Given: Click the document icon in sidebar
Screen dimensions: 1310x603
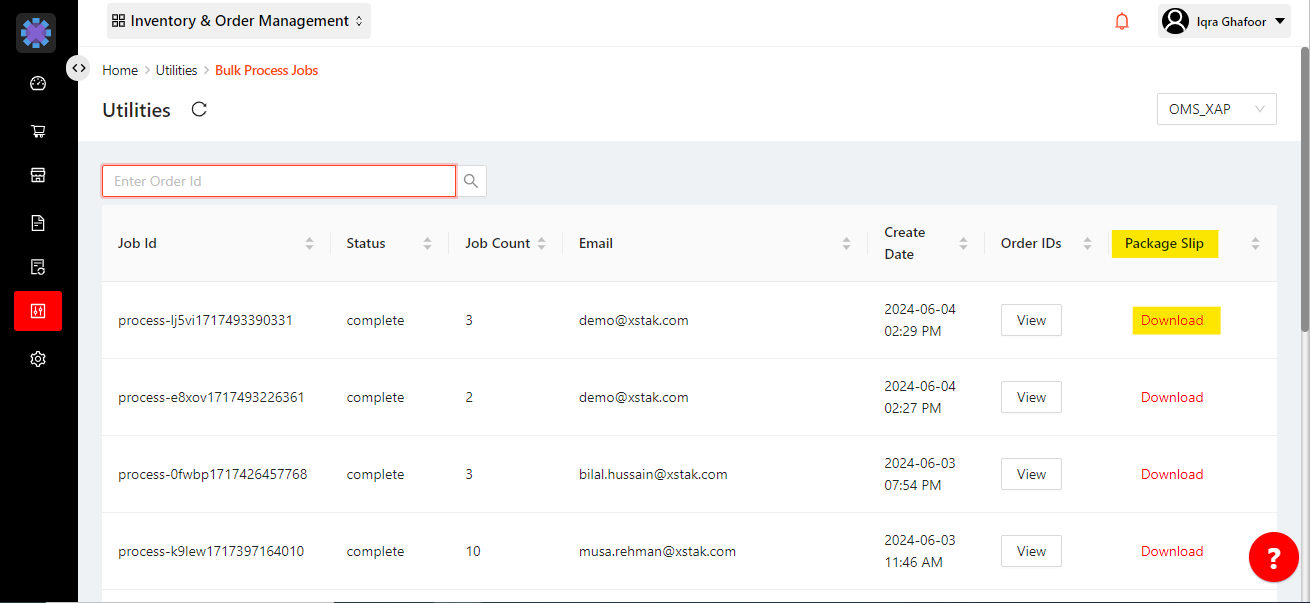Looking at the screenshot, I should (x=38, y=223).
